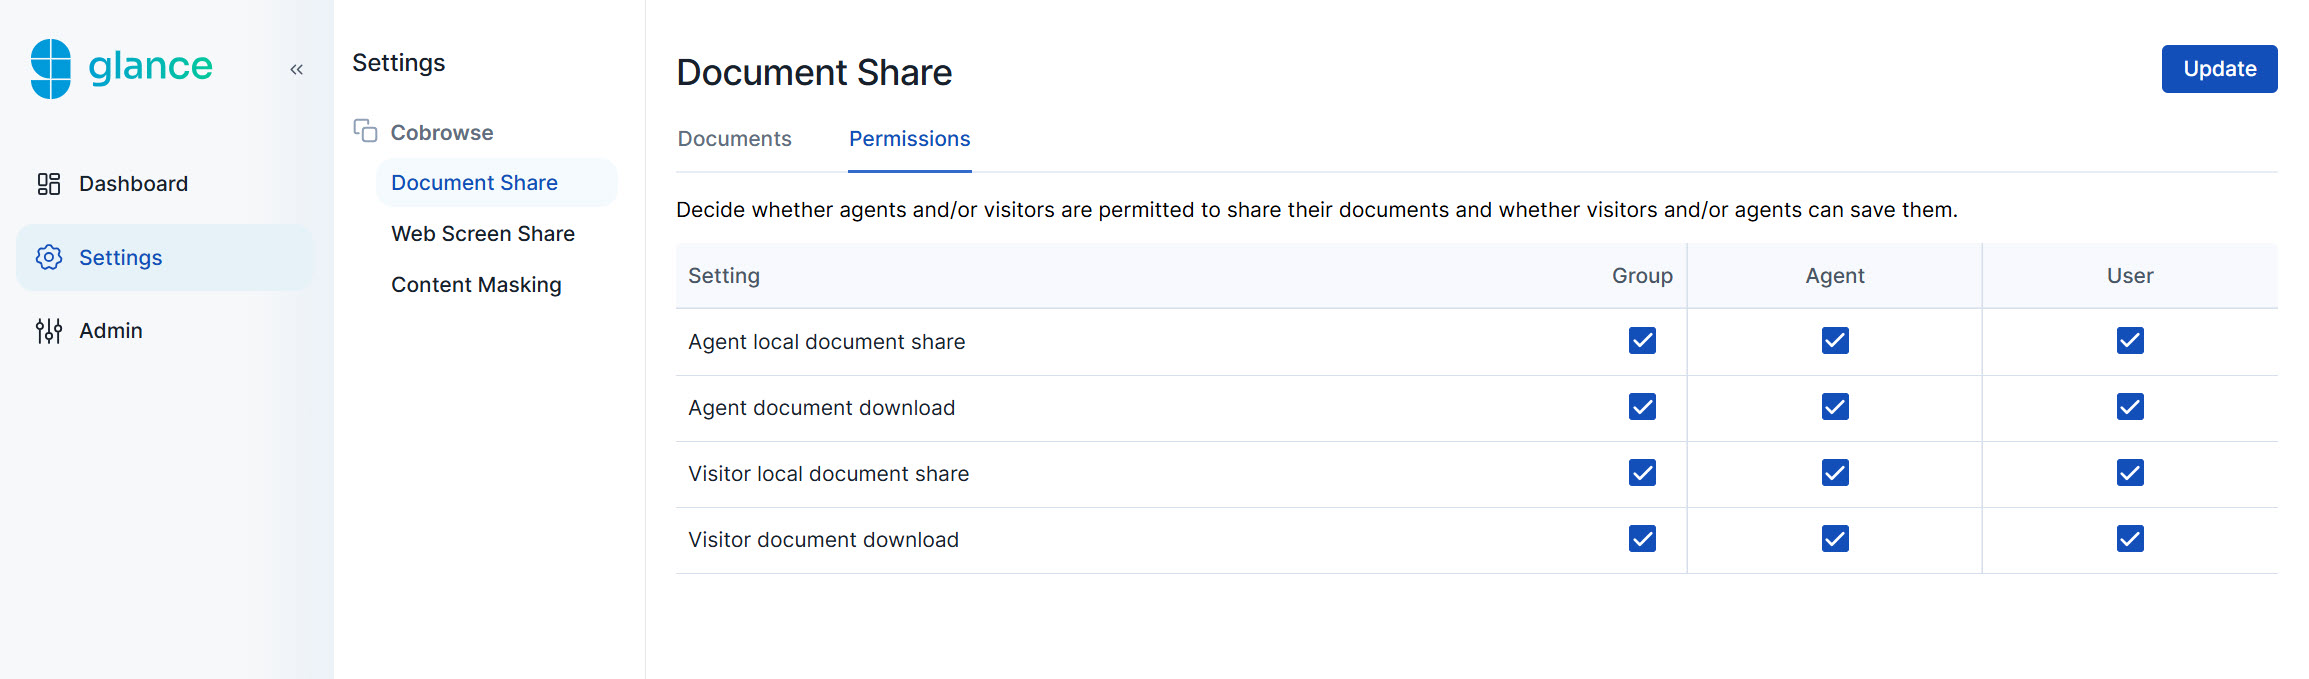Uncheck Group for Agent local document share
This screenshot has height=679, width=2309.
(1642, 341)
